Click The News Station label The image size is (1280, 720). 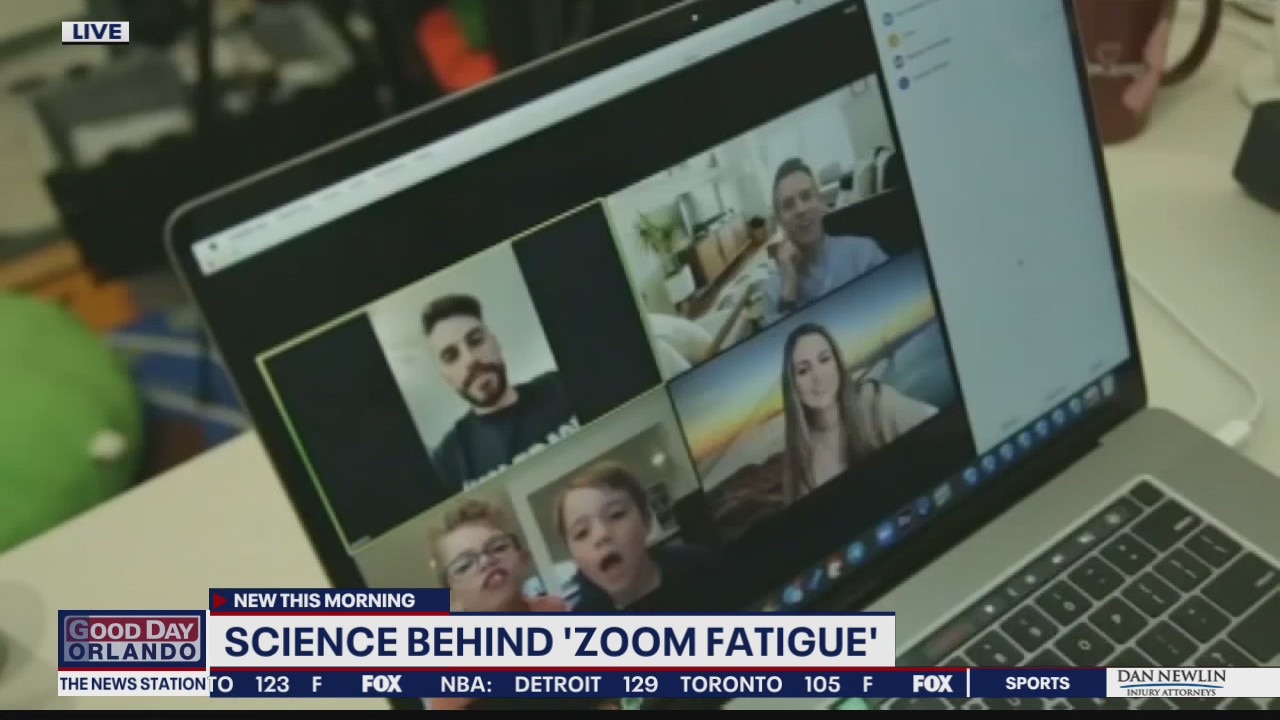pyautogui.click(x=133, y=684)
